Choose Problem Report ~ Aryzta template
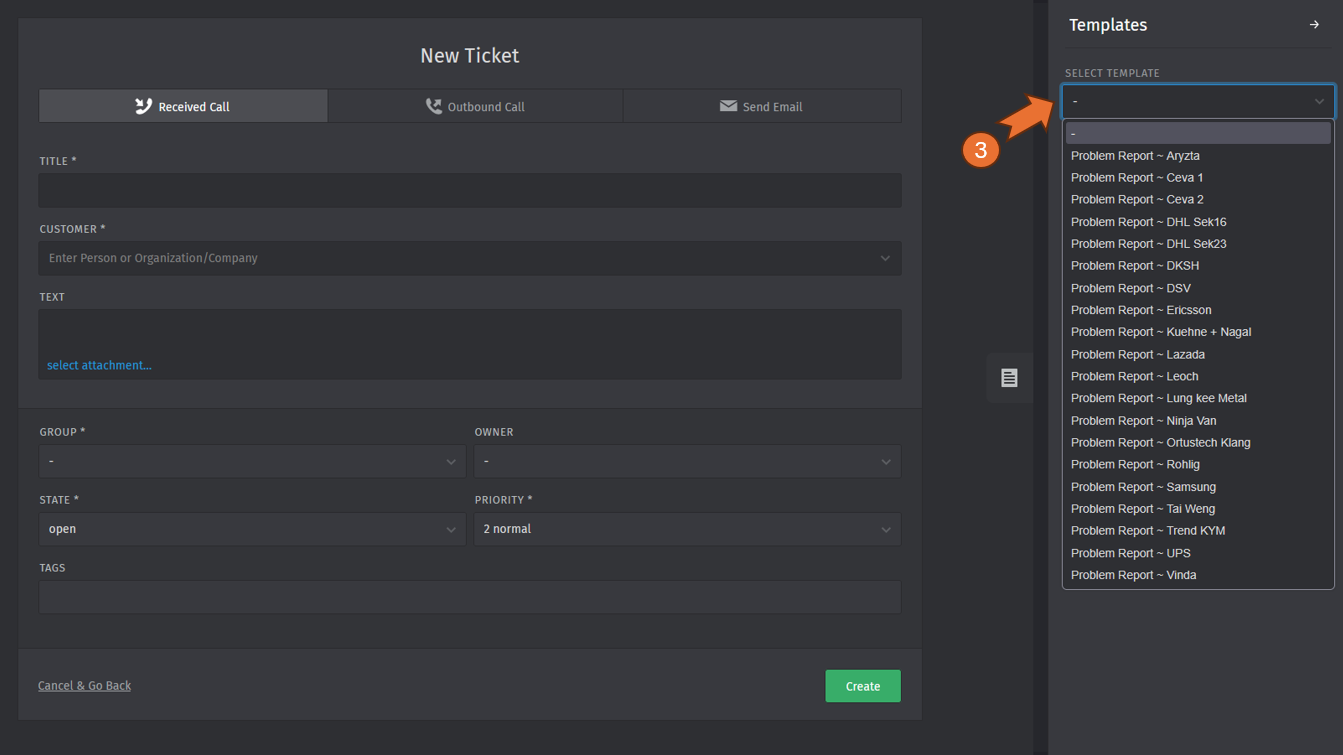This screenshot has width=1343, height=755. point(1135,156)
